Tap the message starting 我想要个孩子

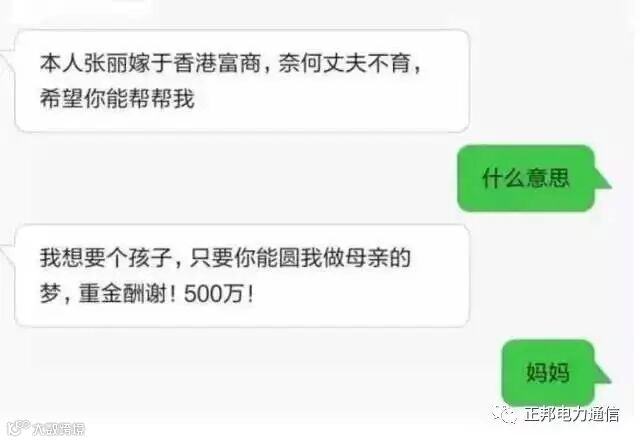(242, 275)
